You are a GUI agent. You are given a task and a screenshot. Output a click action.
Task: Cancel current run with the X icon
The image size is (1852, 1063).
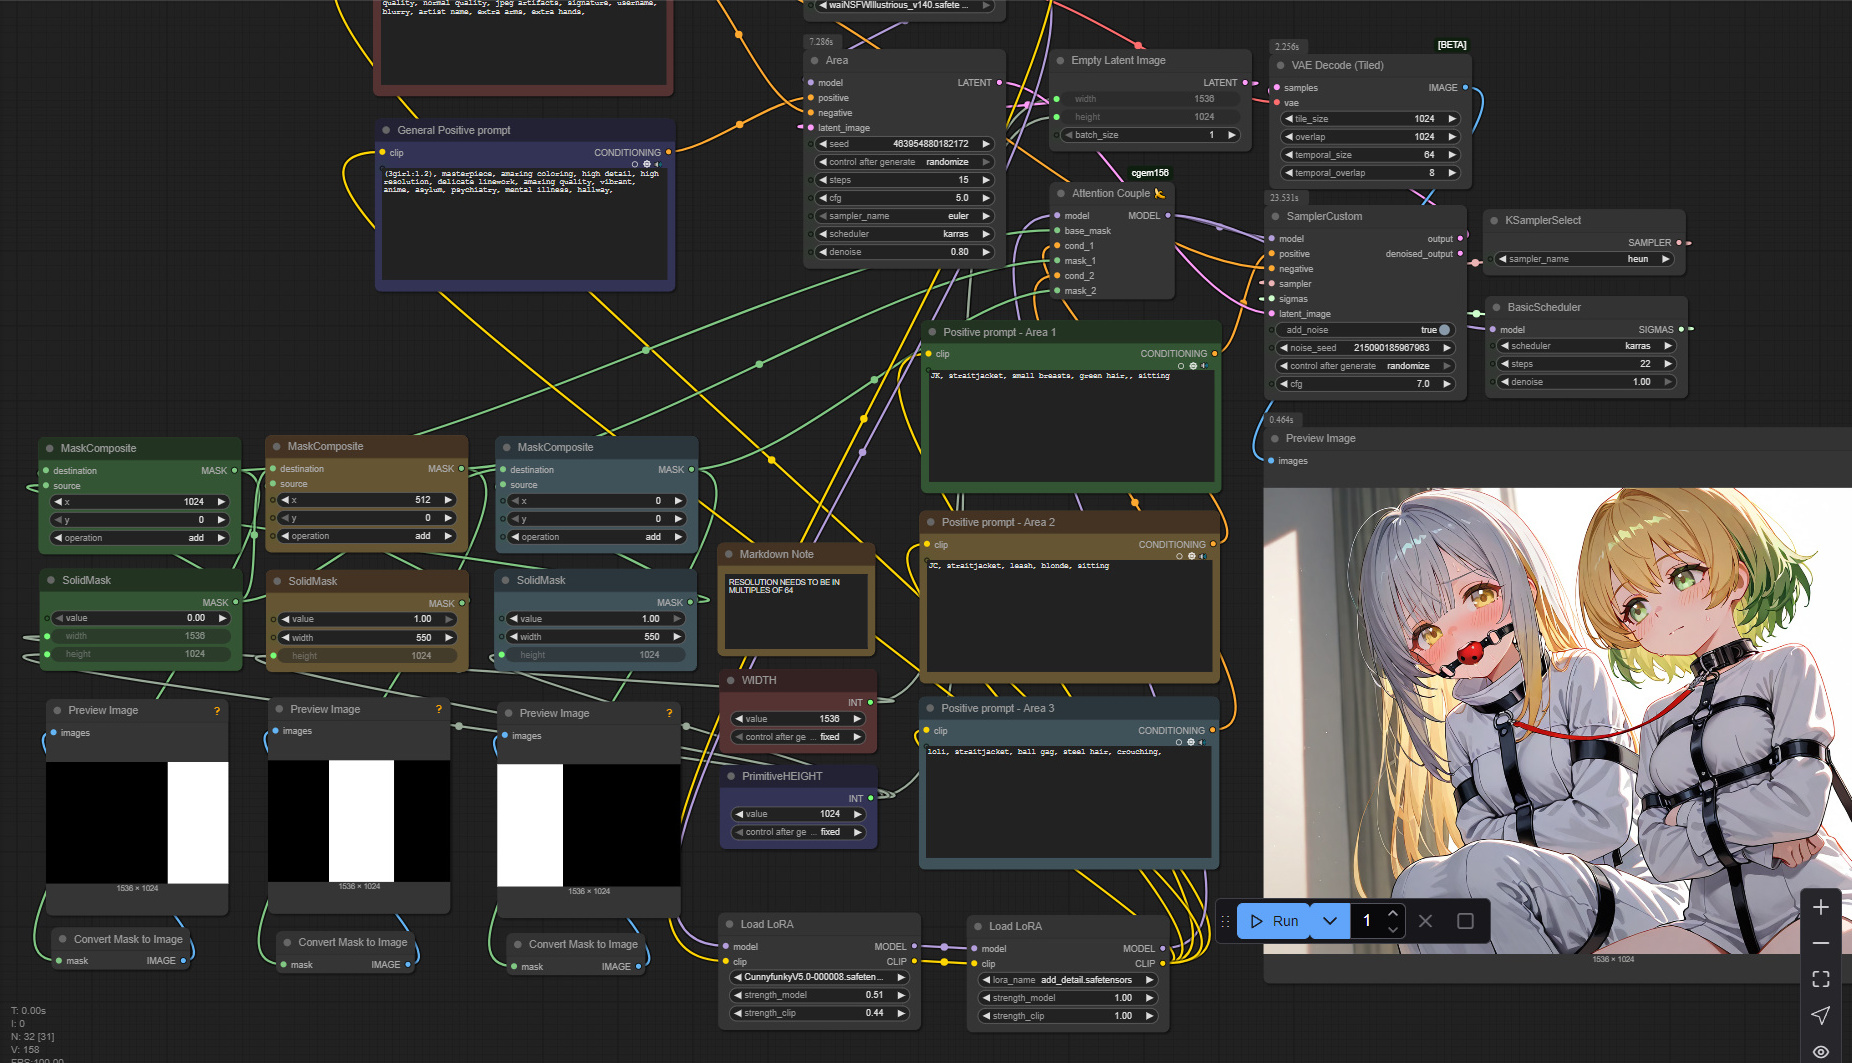[x=1425, y=921]
